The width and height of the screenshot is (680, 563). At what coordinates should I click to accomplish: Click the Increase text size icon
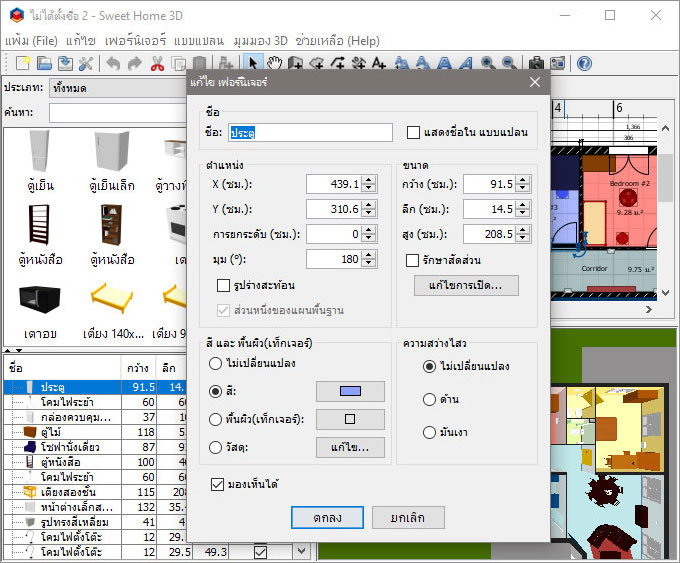402,63
